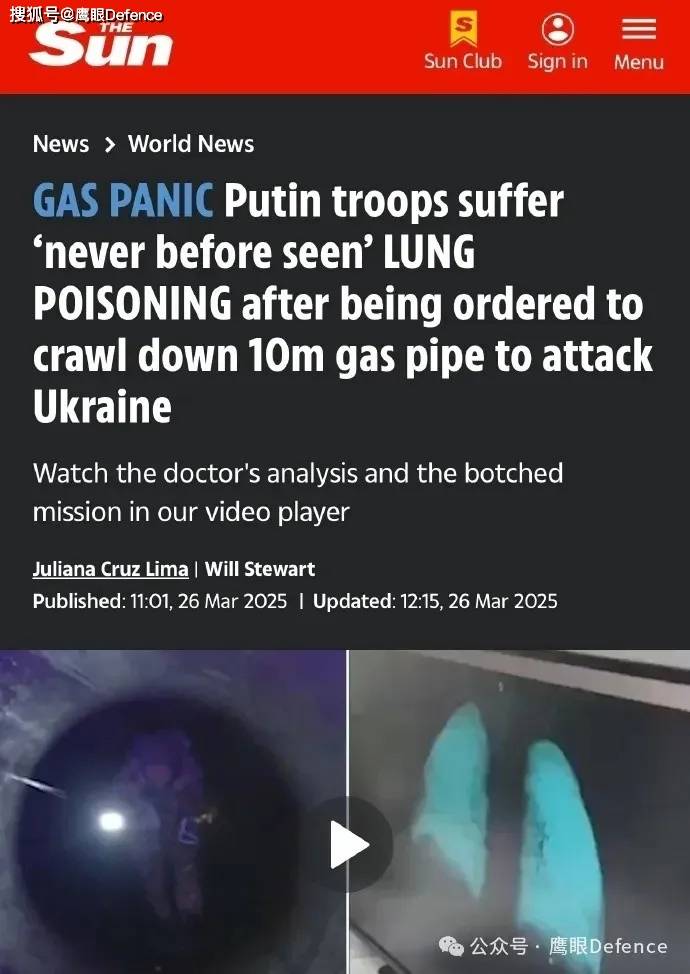Click the Updated timestamp text
Screen dimensions: 690x974
pyautogui.click(x=435, y=601)
